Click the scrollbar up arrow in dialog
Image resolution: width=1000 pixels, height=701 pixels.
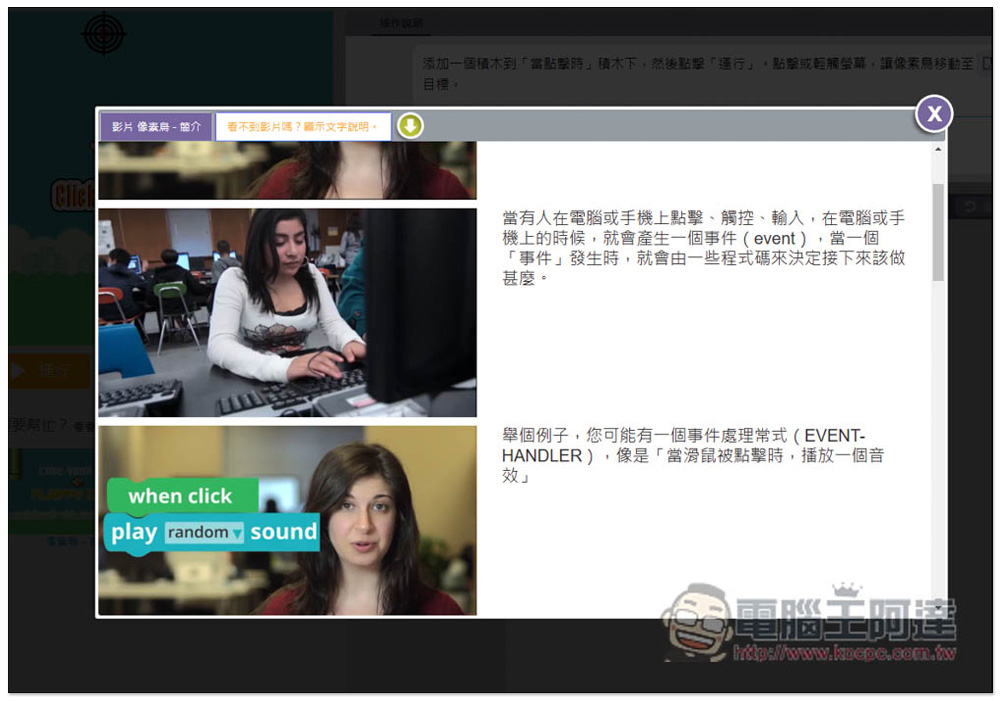[x=938, y=150]
